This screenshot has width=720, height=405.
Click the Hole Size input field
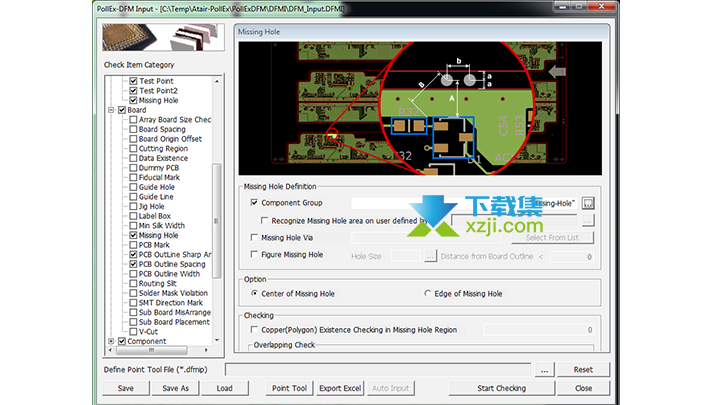405,256
